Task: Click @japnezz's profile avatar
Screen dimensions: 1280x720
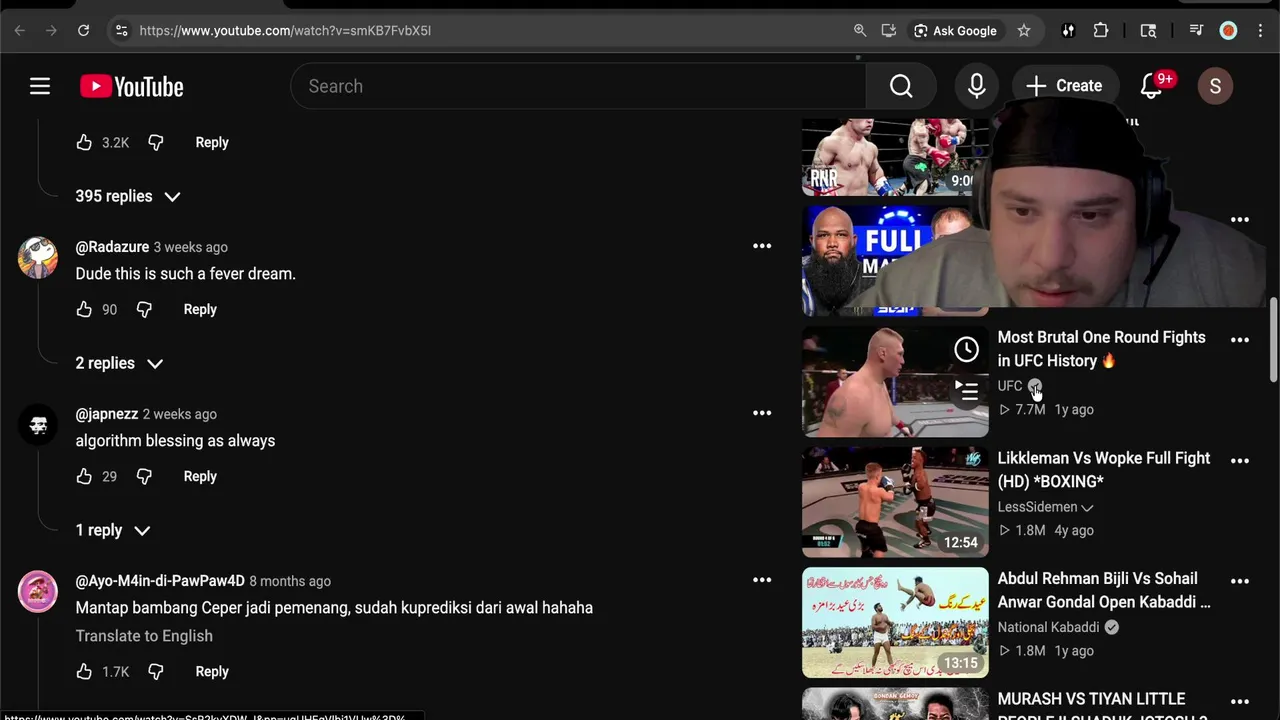Action: pos(38,425)
